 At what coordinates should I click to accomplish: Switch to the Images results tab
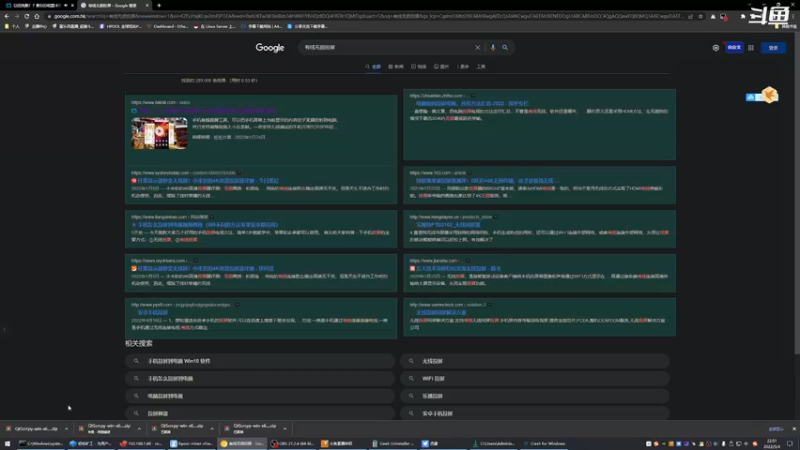click(441, 67)
